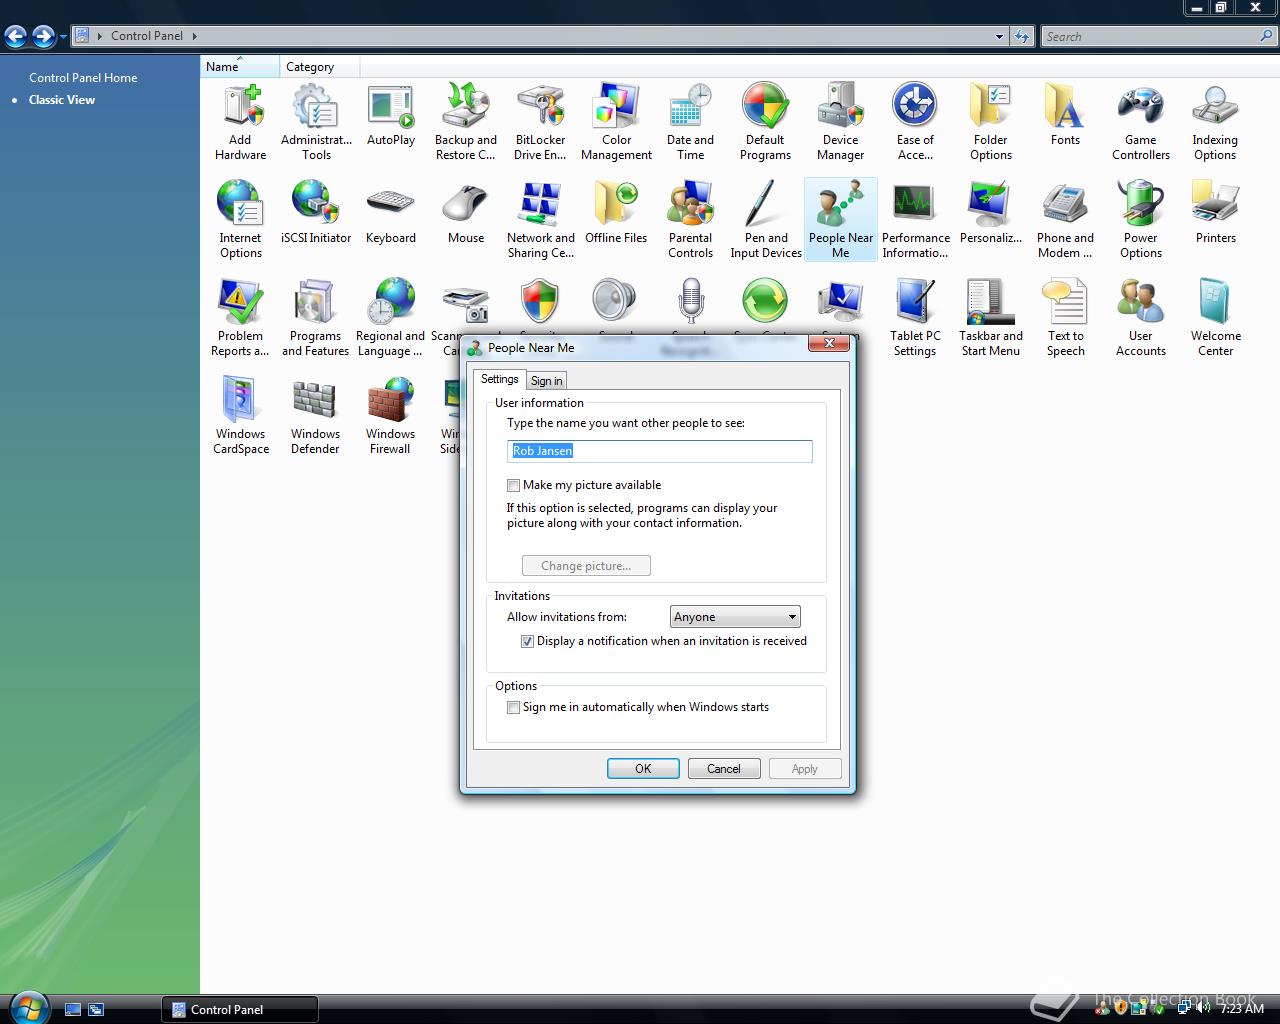The width and height of the screenshot is (1280, 1024).
Task: Open Default Programs
Action: click(x=765, y=122)
